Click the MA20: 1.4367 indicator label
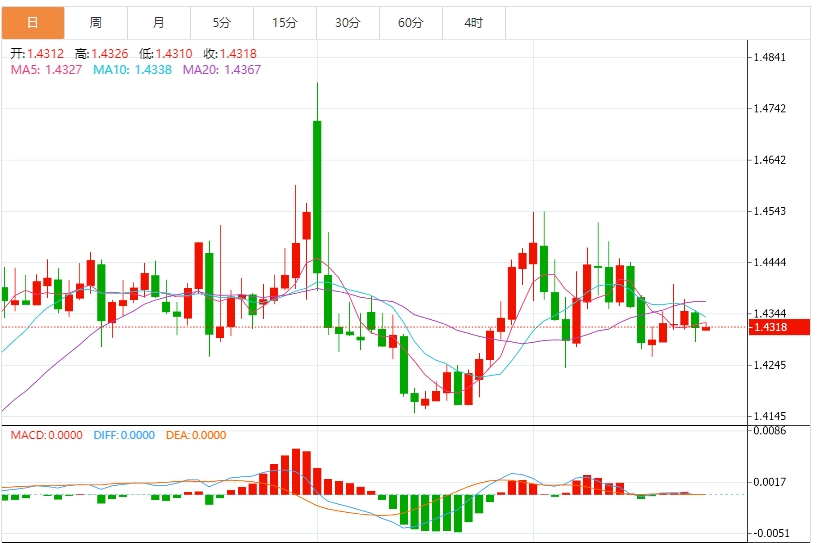The height and width of the screenshot is (543, 819). click(x=222, y=70)
